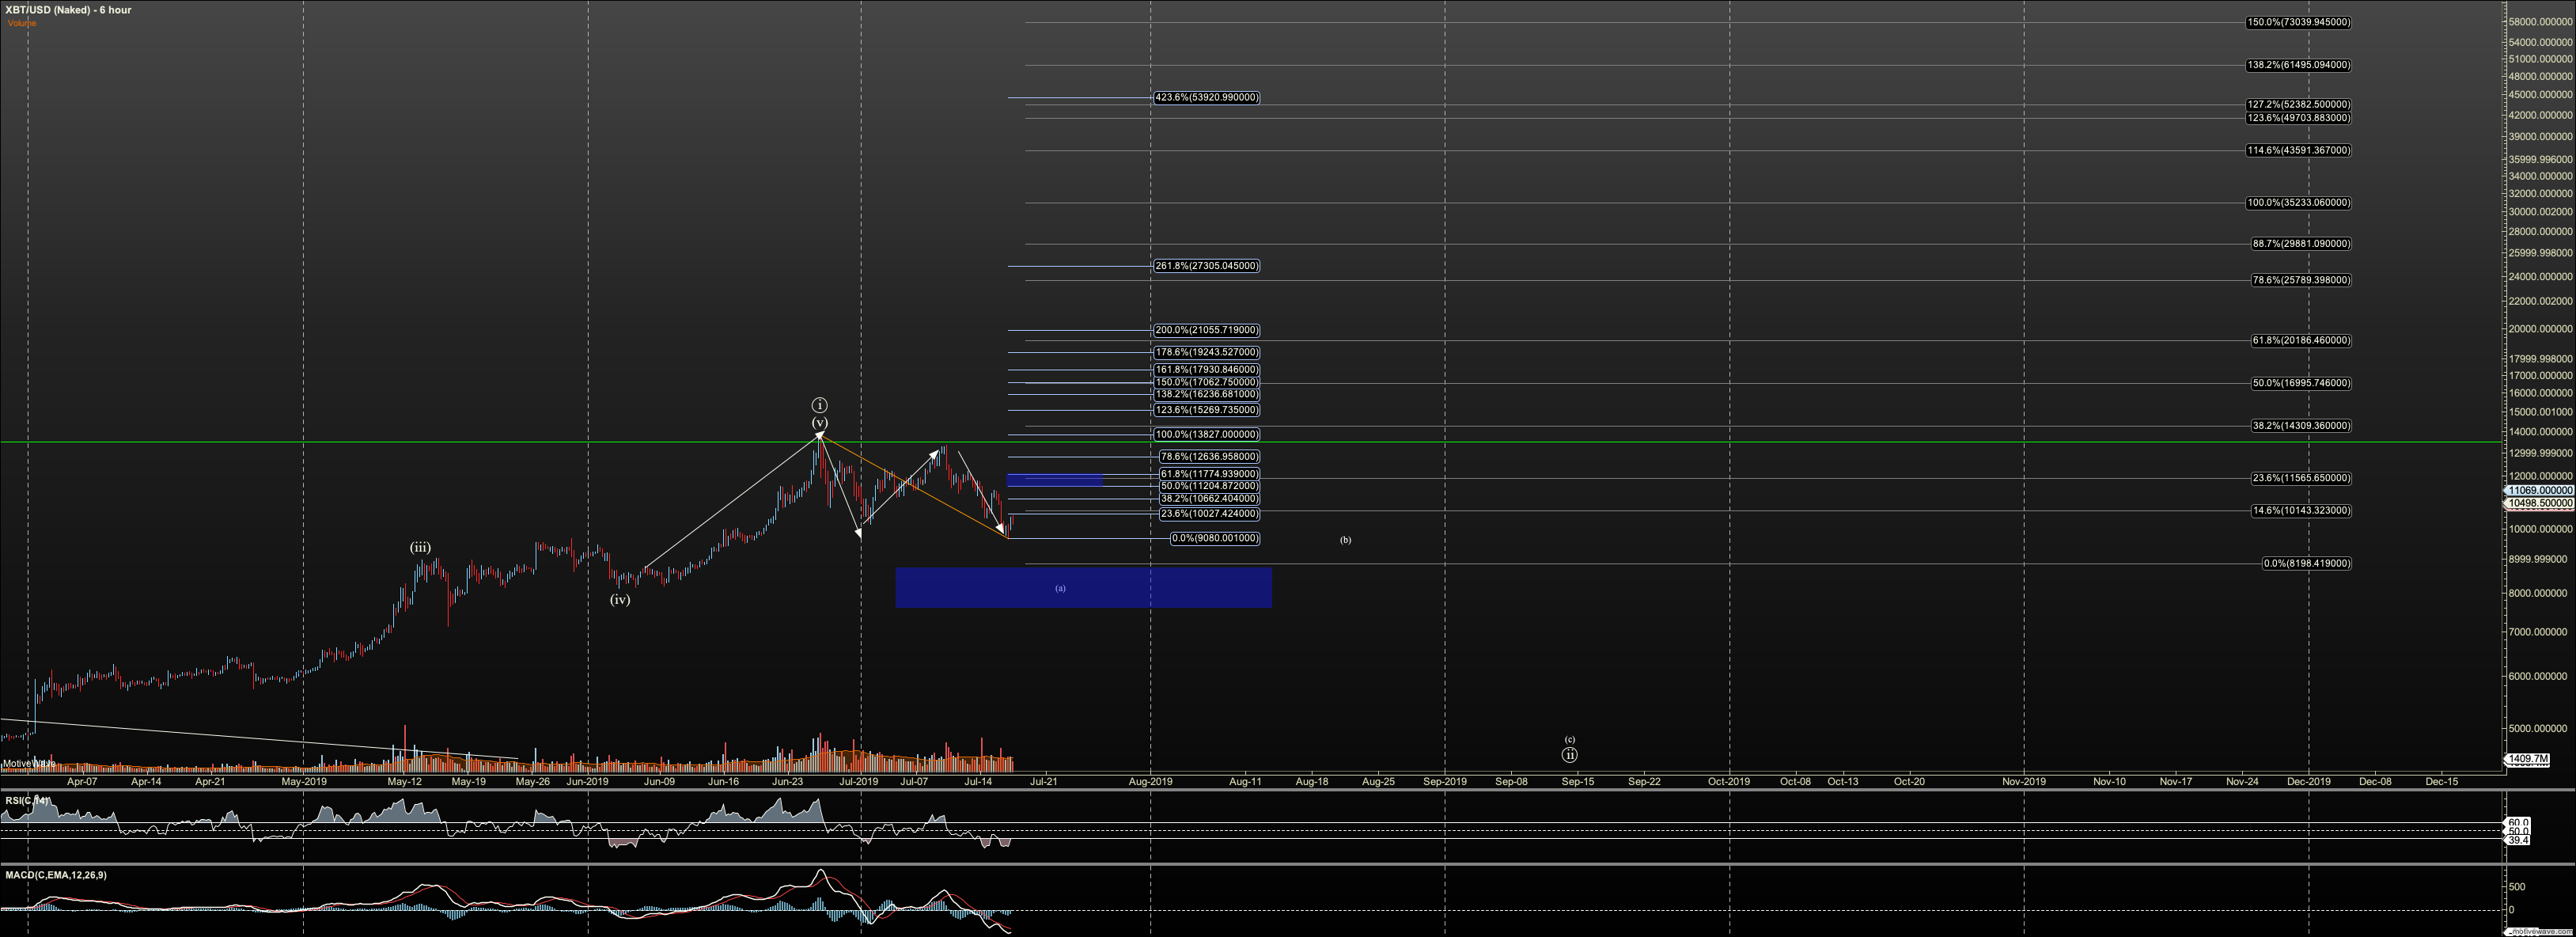
Task: Click the 123.6%(15269.735000) Fibonacci label
Action: [x=1206, y=410]
